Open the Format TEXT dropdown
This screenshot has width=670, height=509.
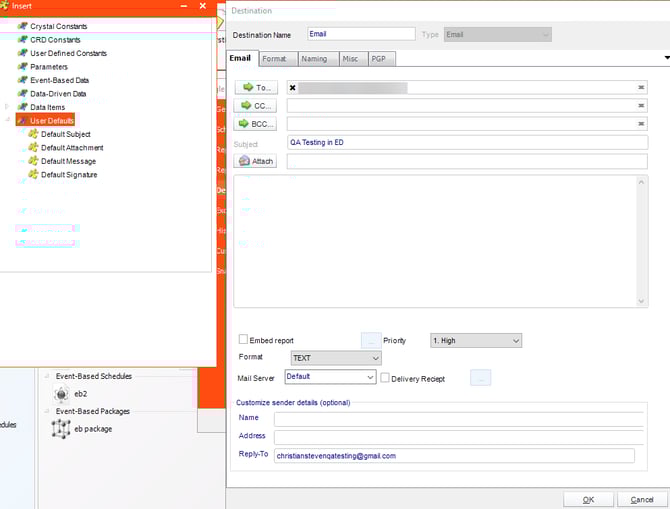(335, 358)
